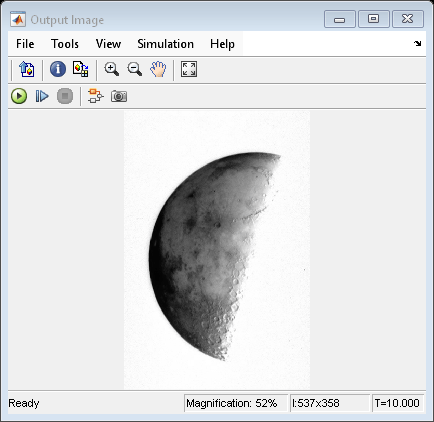The image size is (434, 422).
Task: Open the Help menu
Action: (222, 44)
